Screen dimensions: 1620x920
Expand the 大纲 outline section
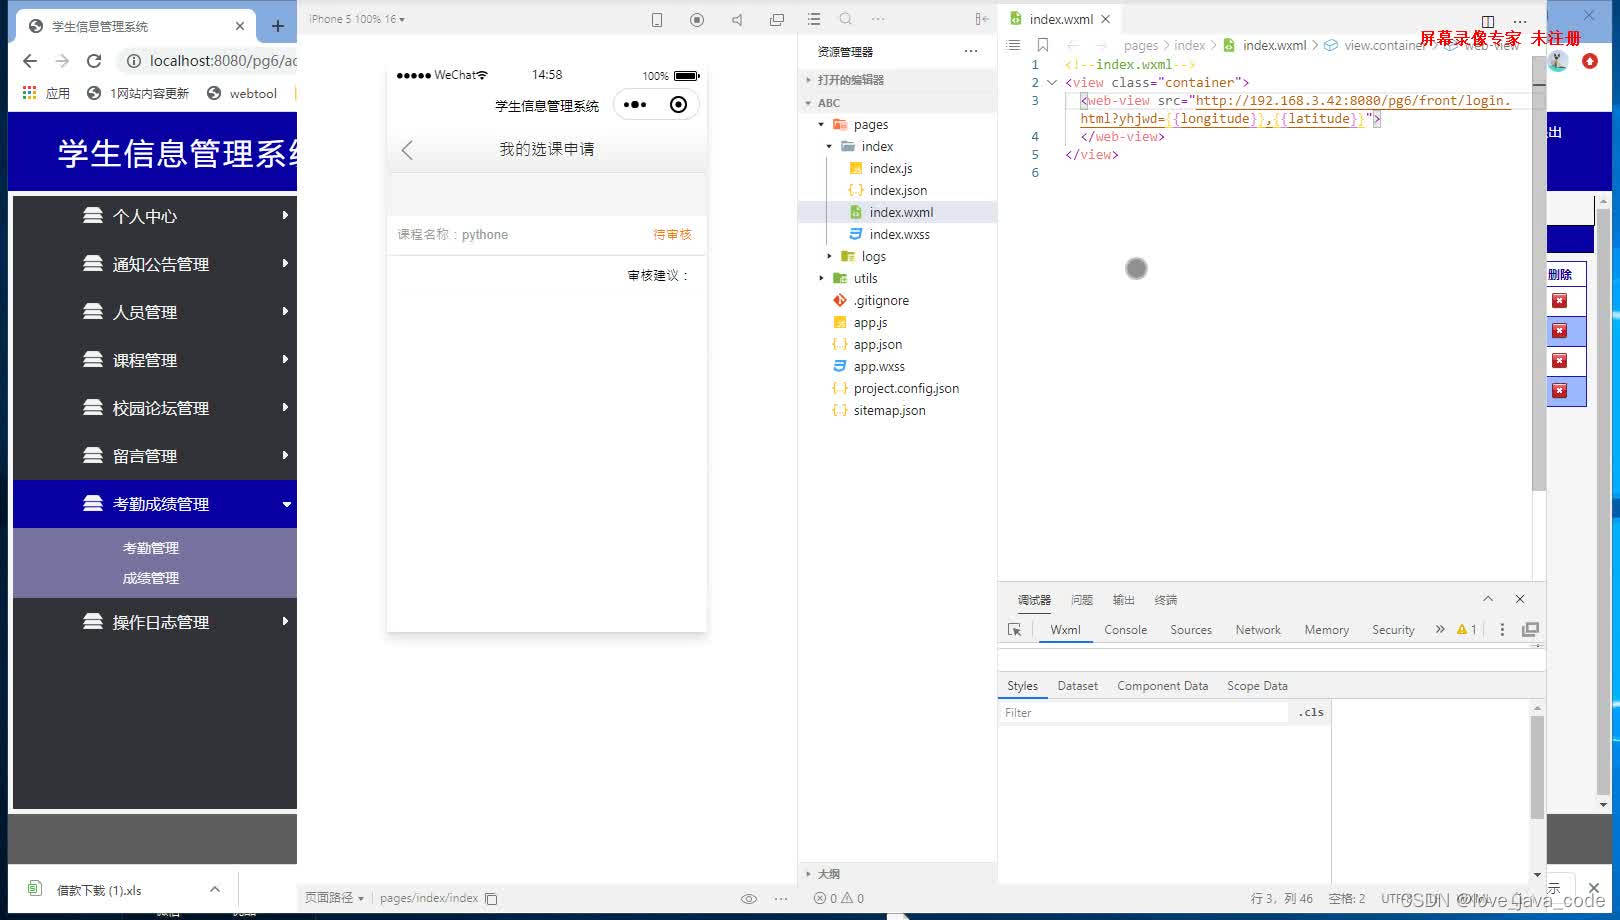click(897, 874)
